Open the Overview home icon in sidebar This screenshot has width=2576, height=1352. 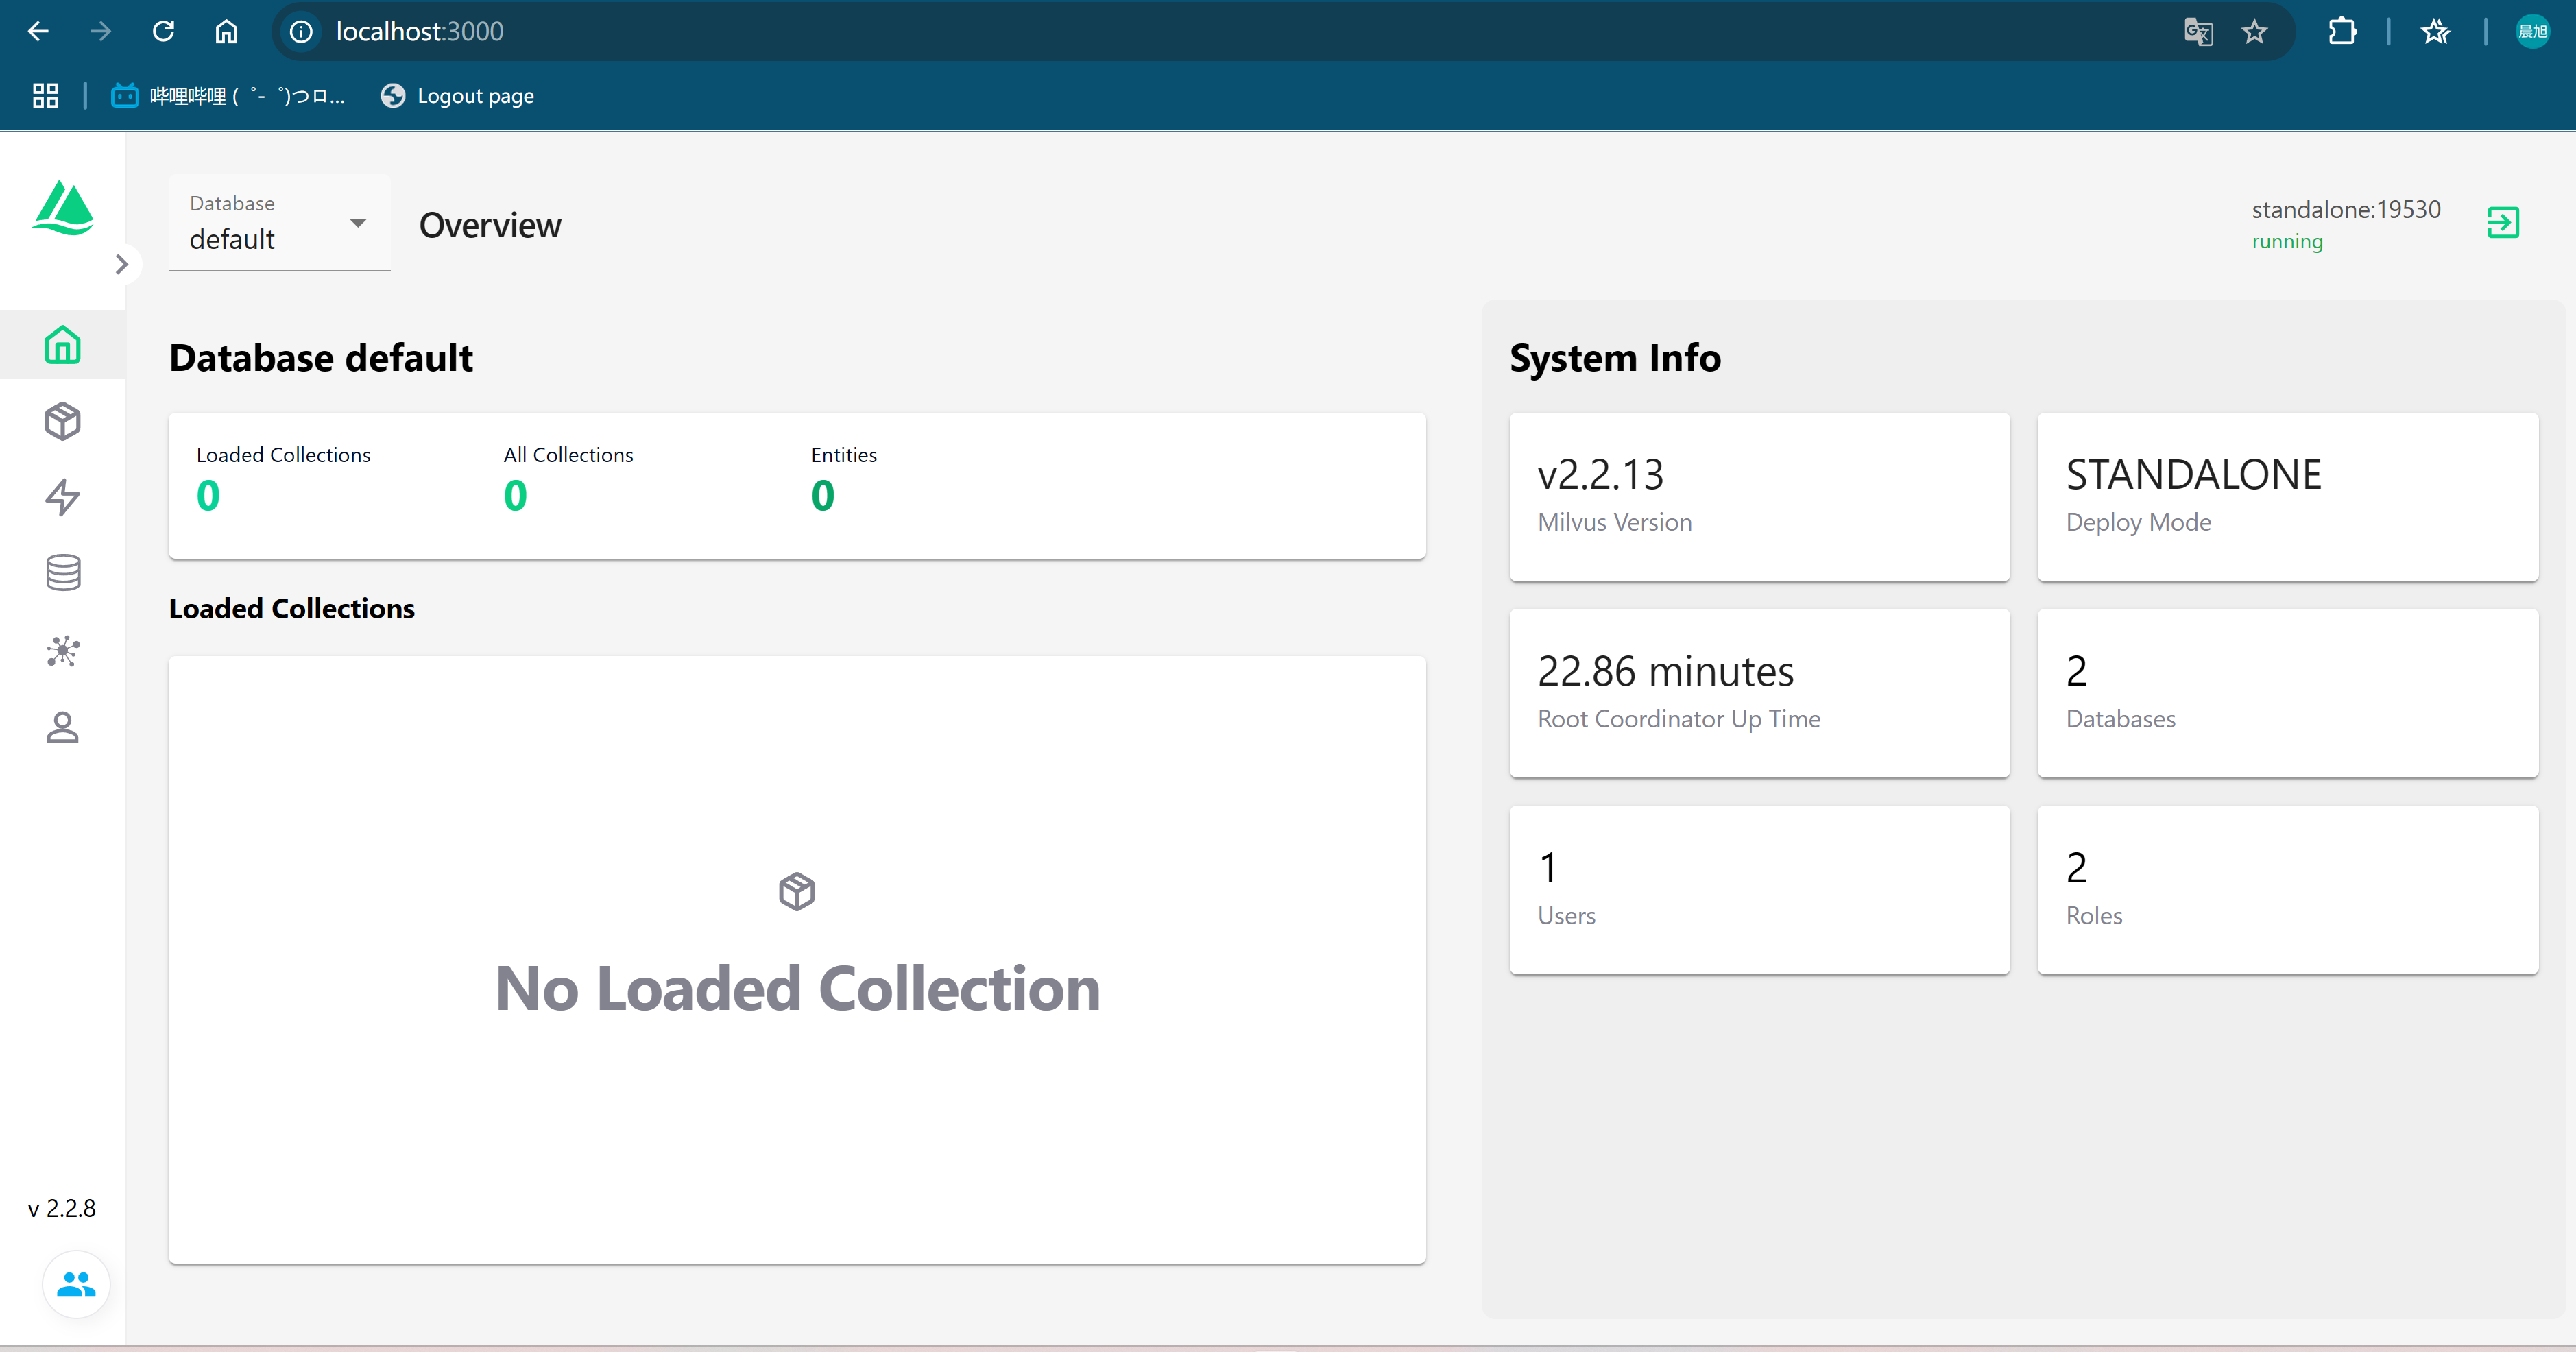tap(62, 345)
